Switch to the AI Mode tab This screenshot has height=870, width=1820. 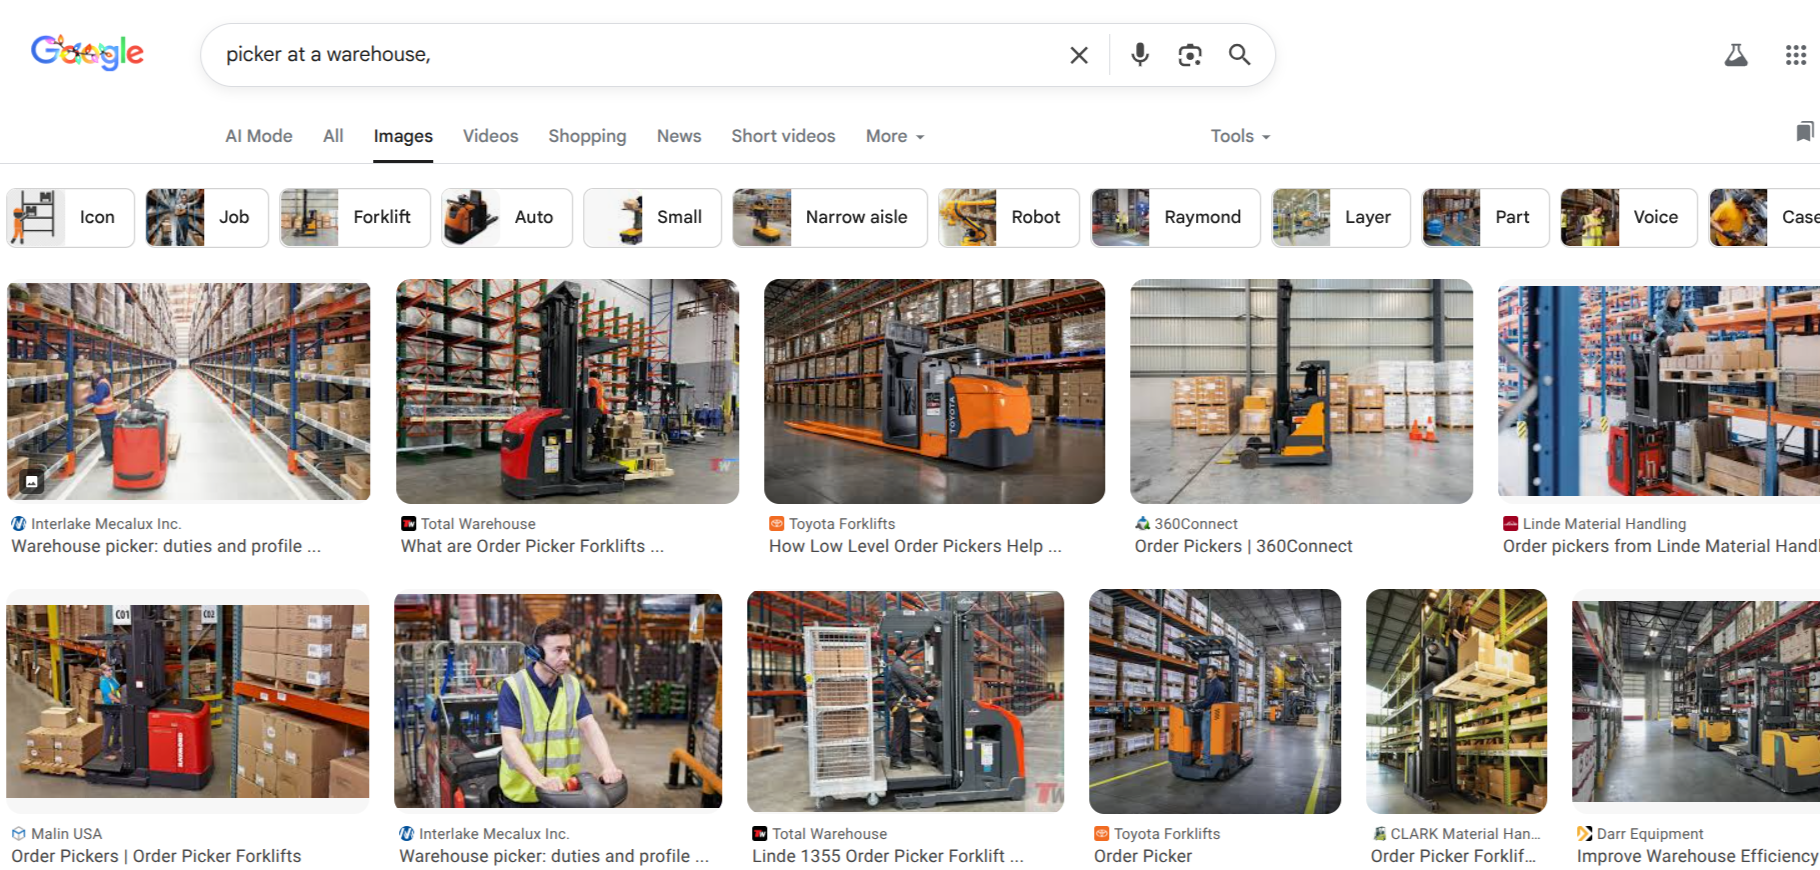tap(259, 136)
